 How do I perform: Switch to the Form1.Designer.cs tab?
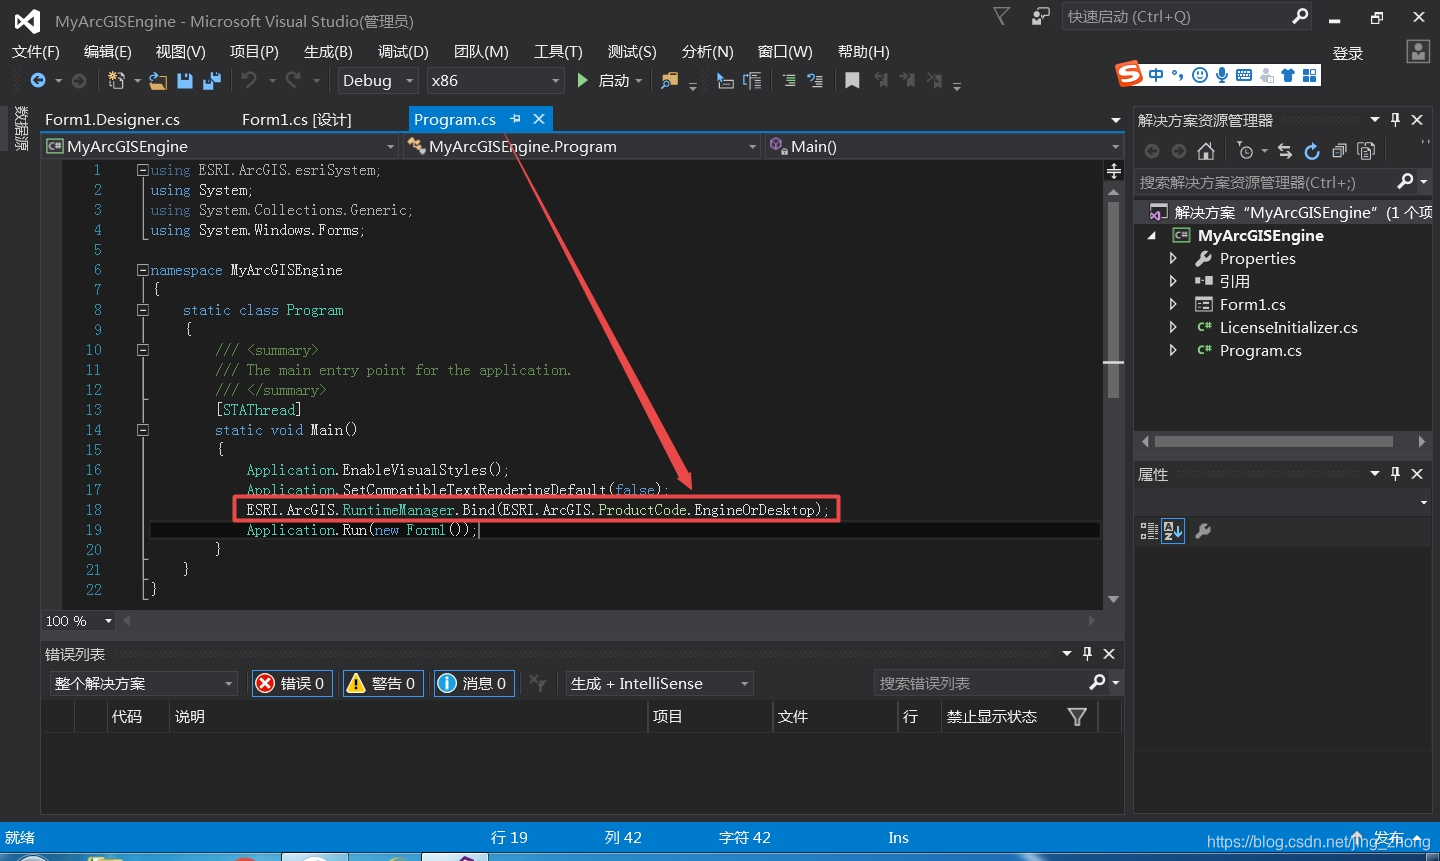pyautogui.click(x=112, y=119)
